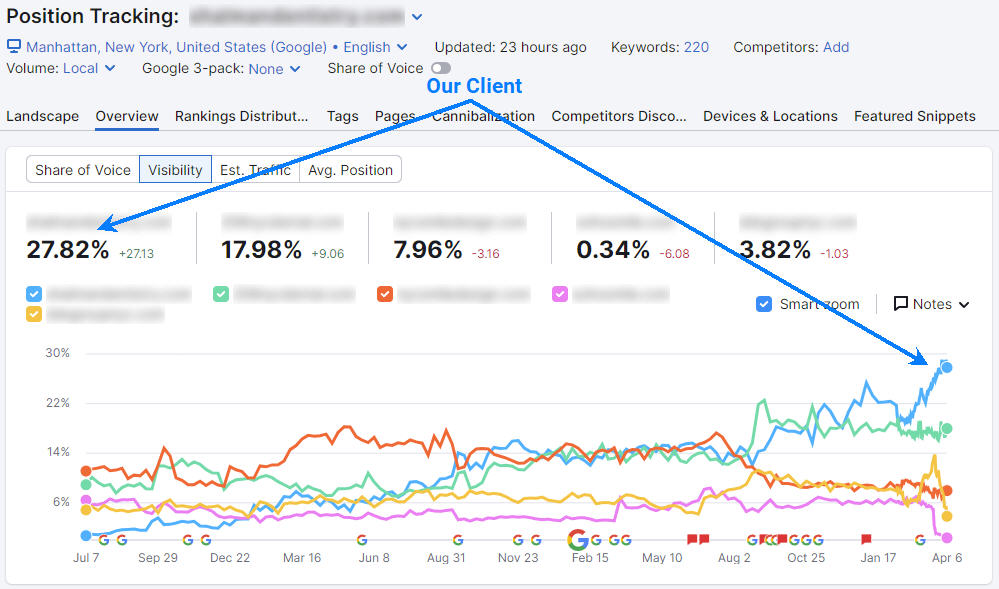
Task: Select the Avg. Position tab
Action: [x=350, y=169]
